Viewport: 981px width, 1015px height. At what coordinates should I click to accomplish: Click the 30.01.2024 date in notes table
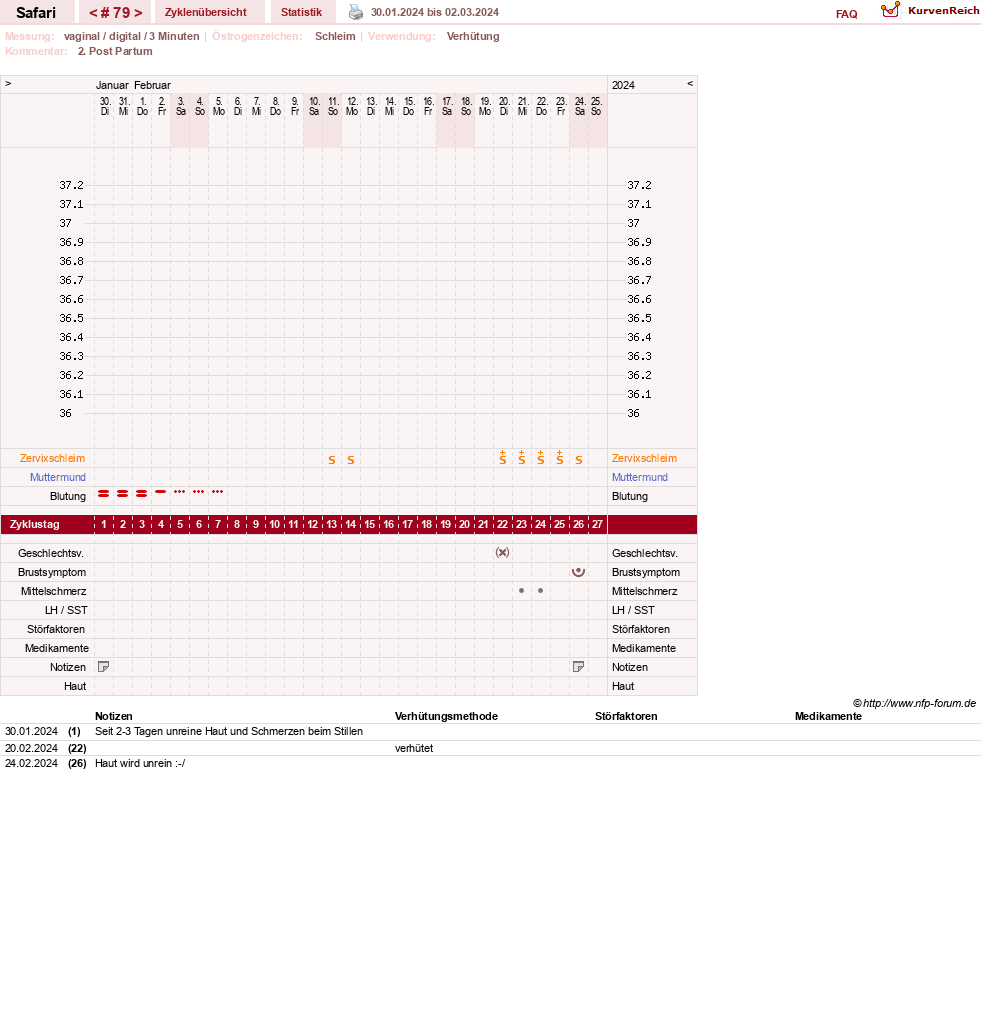click(x=31, y=731)
